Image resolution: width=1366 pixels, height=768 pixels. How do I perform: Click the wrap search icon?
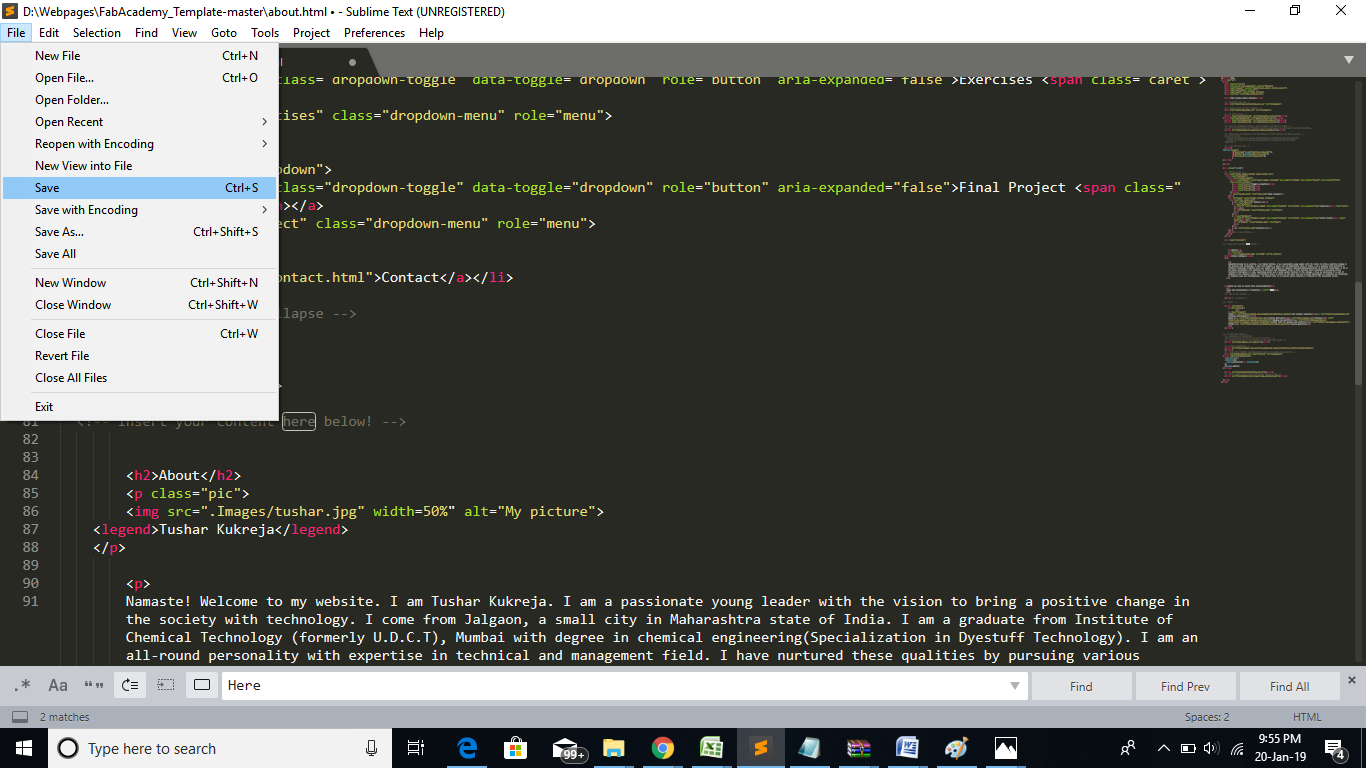130,686
